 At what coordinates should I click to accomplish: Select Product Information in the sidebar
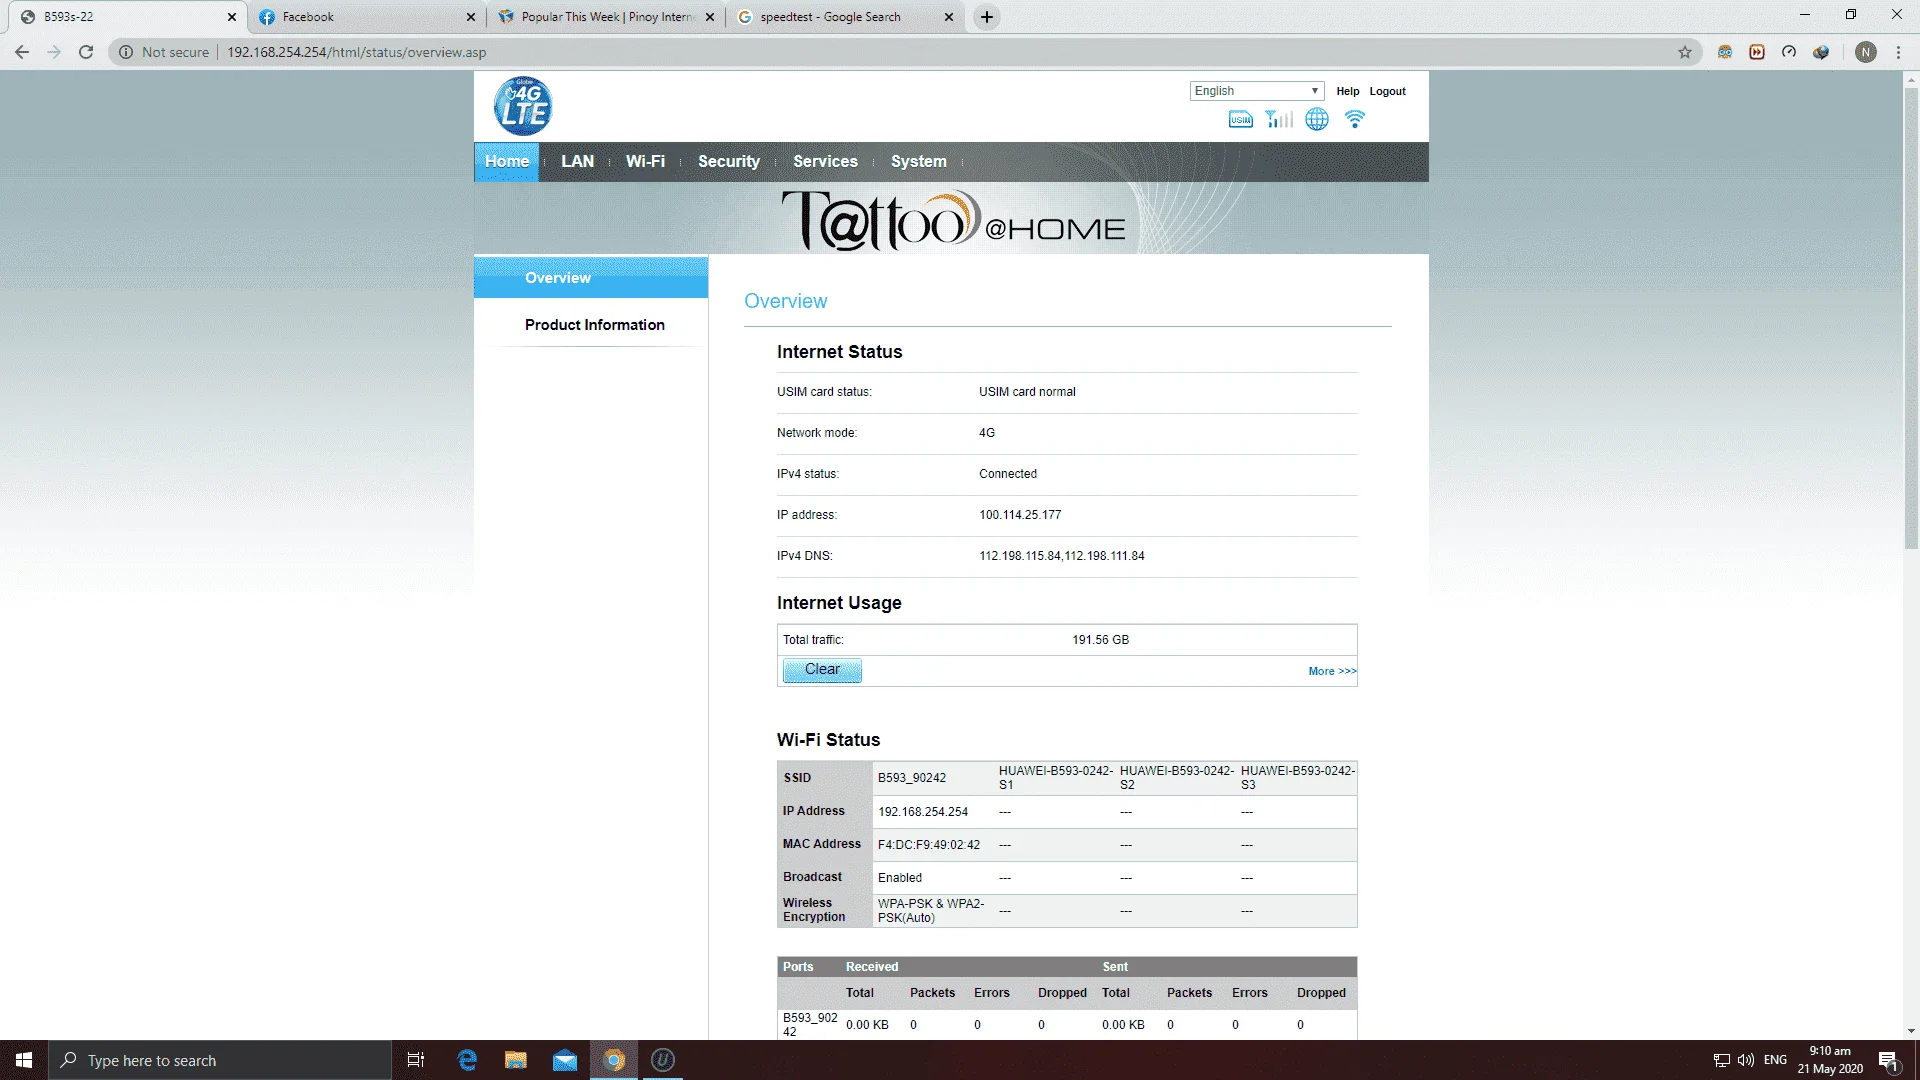point(594,325)
